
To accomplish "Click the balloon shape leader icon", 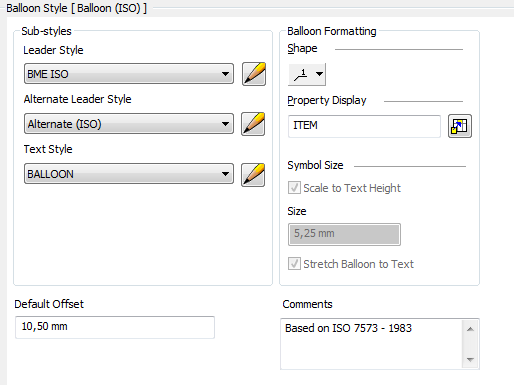I will point(301,74).
